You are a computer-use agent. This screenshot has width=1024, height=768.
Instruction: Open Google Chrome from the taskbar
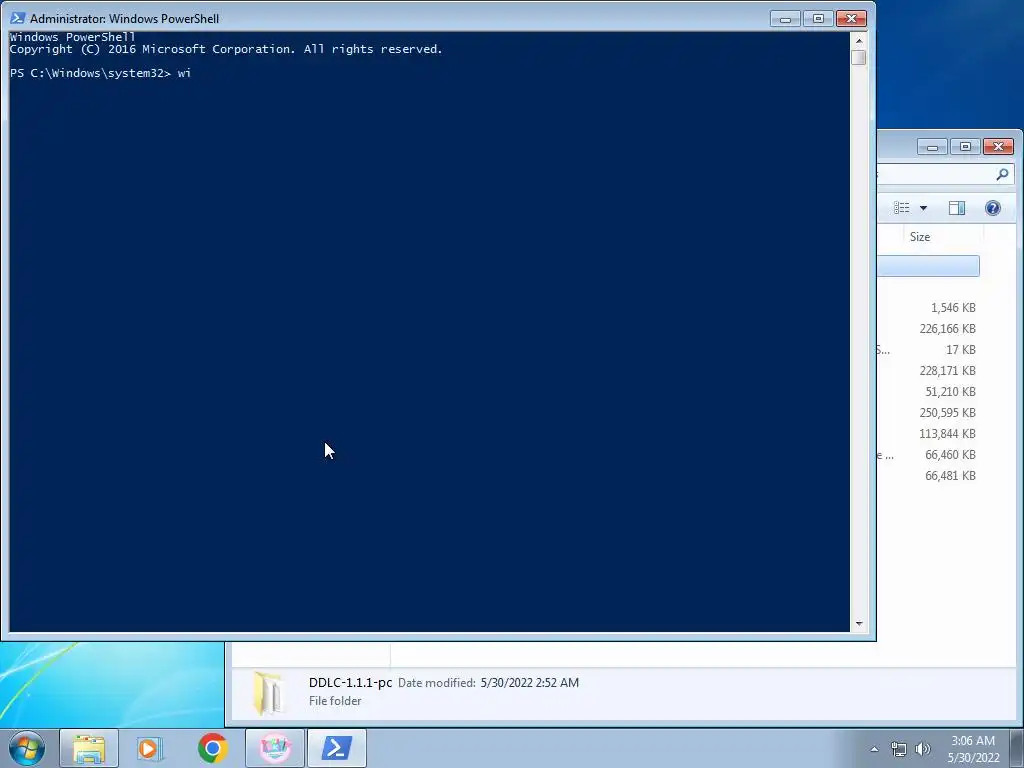click(212, 748)
